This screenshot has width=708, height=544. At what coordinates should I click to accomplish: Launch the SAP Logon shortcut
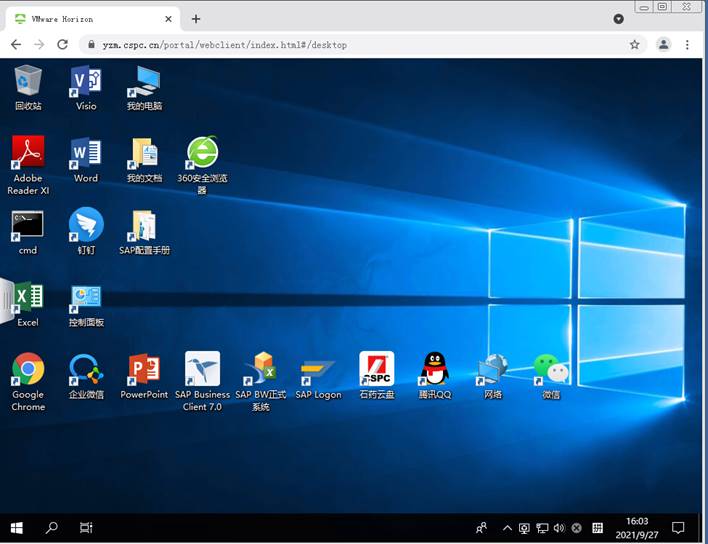[318, 379]
